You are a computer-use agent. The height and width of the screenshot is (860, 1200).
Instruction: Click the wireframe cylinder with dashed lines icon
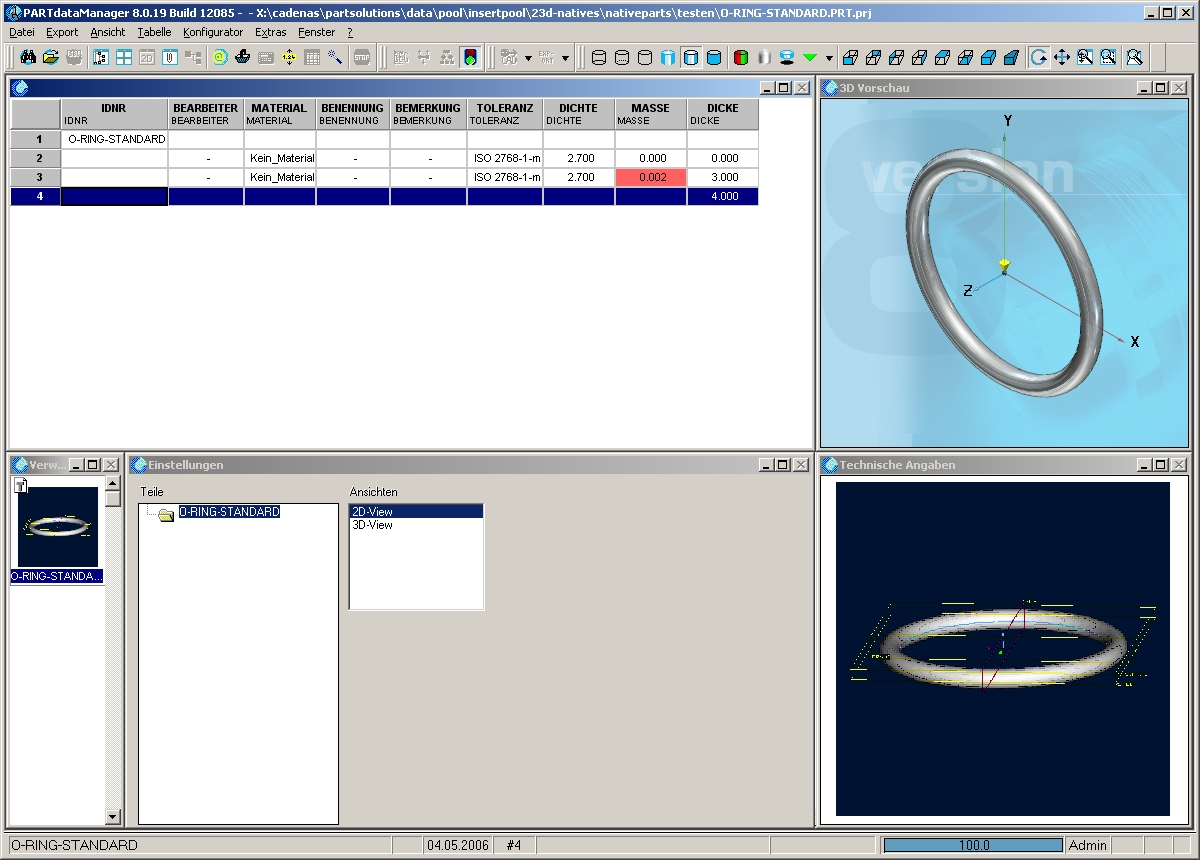tap(622, 58)
